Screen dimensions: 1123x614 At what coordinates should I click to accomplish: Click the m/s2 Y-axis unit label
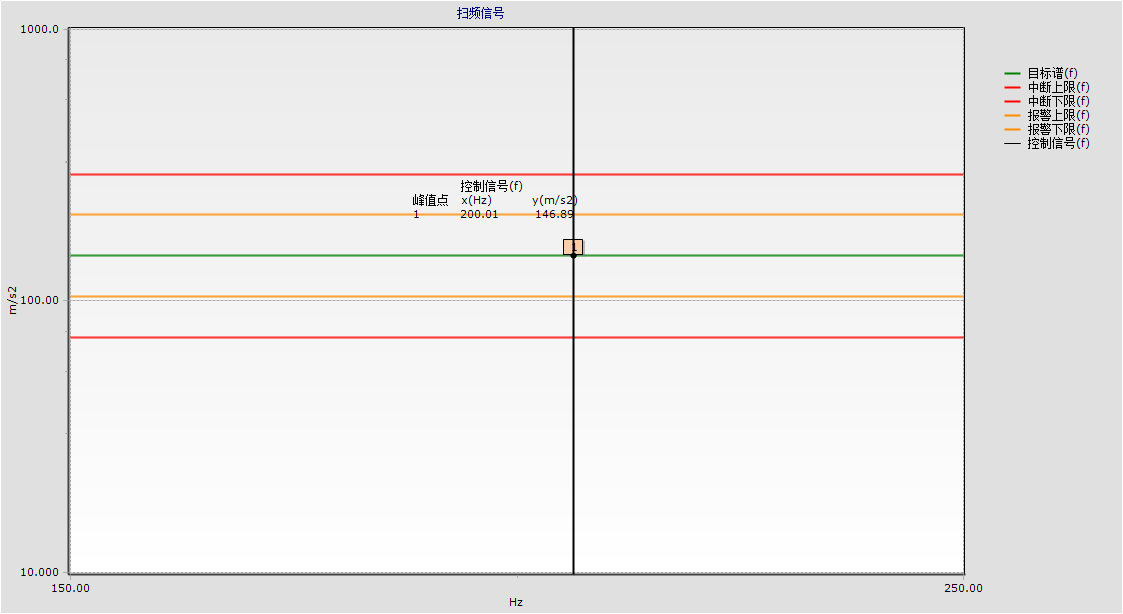pyautogui.click(x=13, y=300)
